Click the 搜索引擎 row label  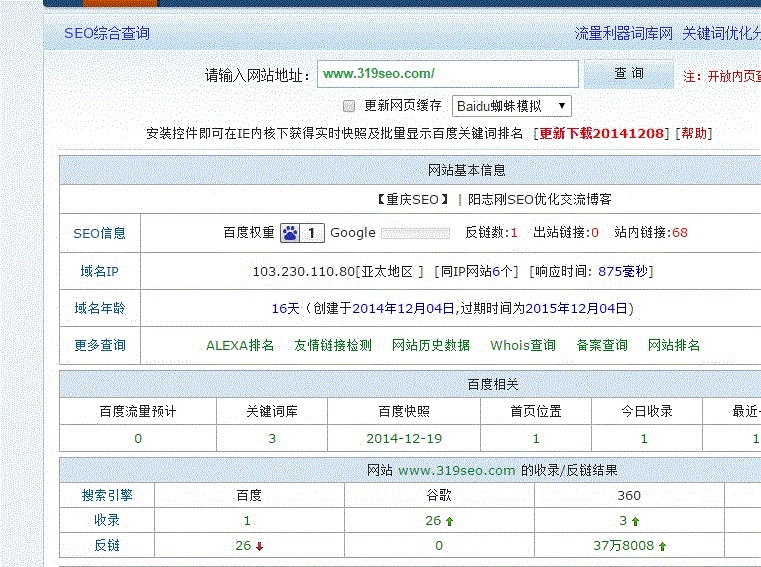point(107,496)
